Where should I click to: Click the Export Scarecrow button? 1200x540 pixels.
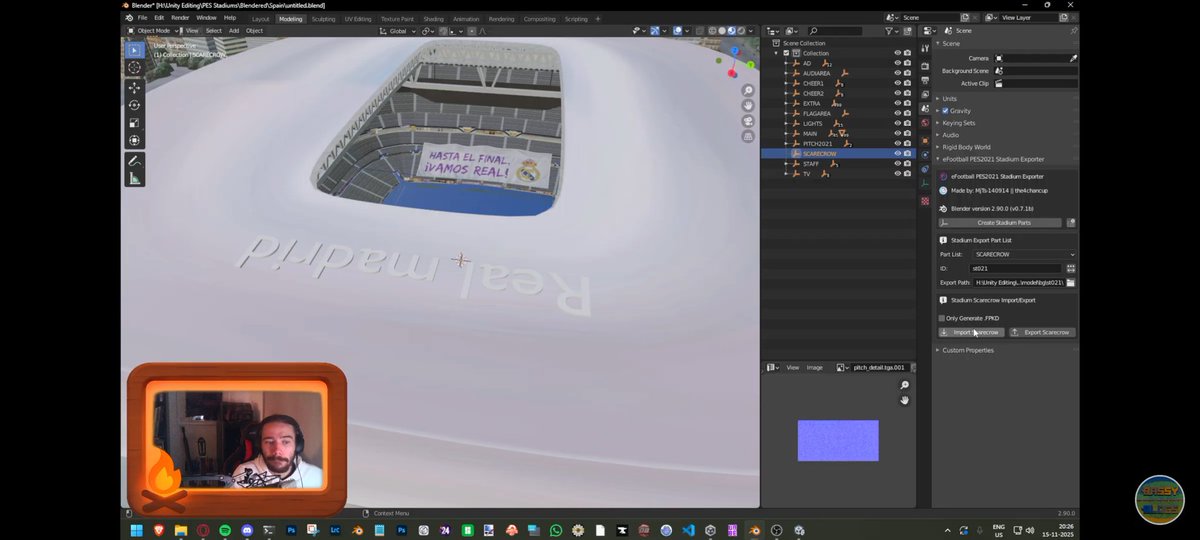click(1041, 332)
